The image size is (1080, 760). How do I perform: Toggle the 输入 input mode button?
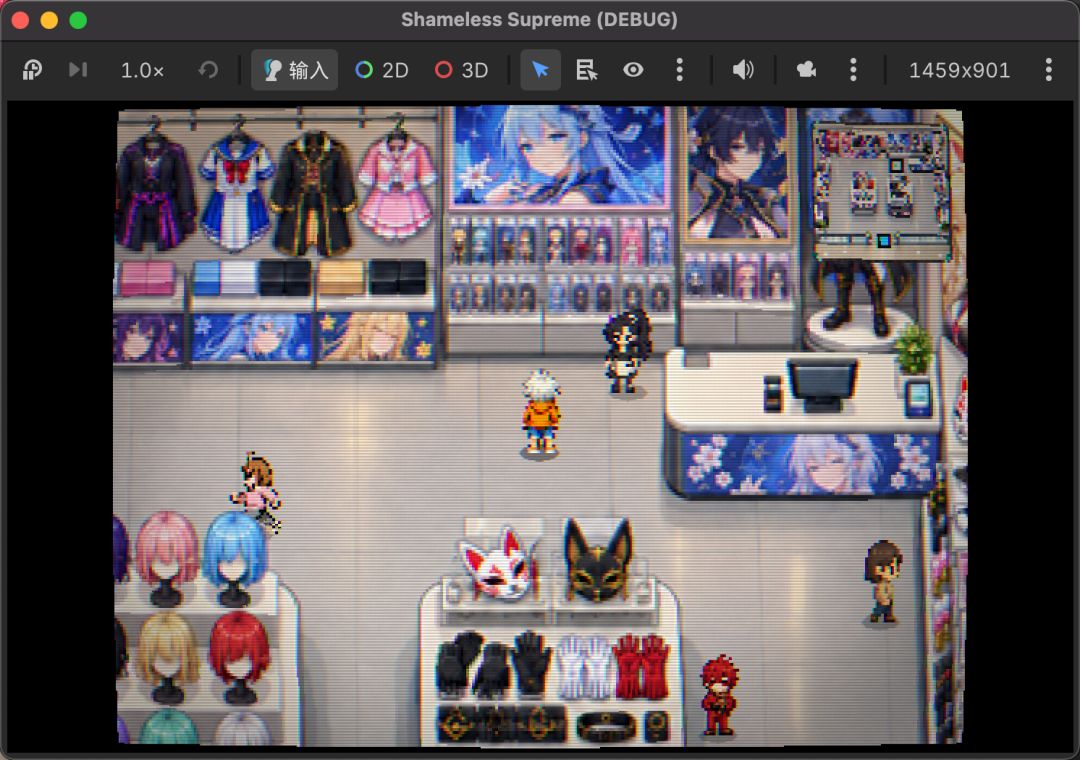point(295,70)
